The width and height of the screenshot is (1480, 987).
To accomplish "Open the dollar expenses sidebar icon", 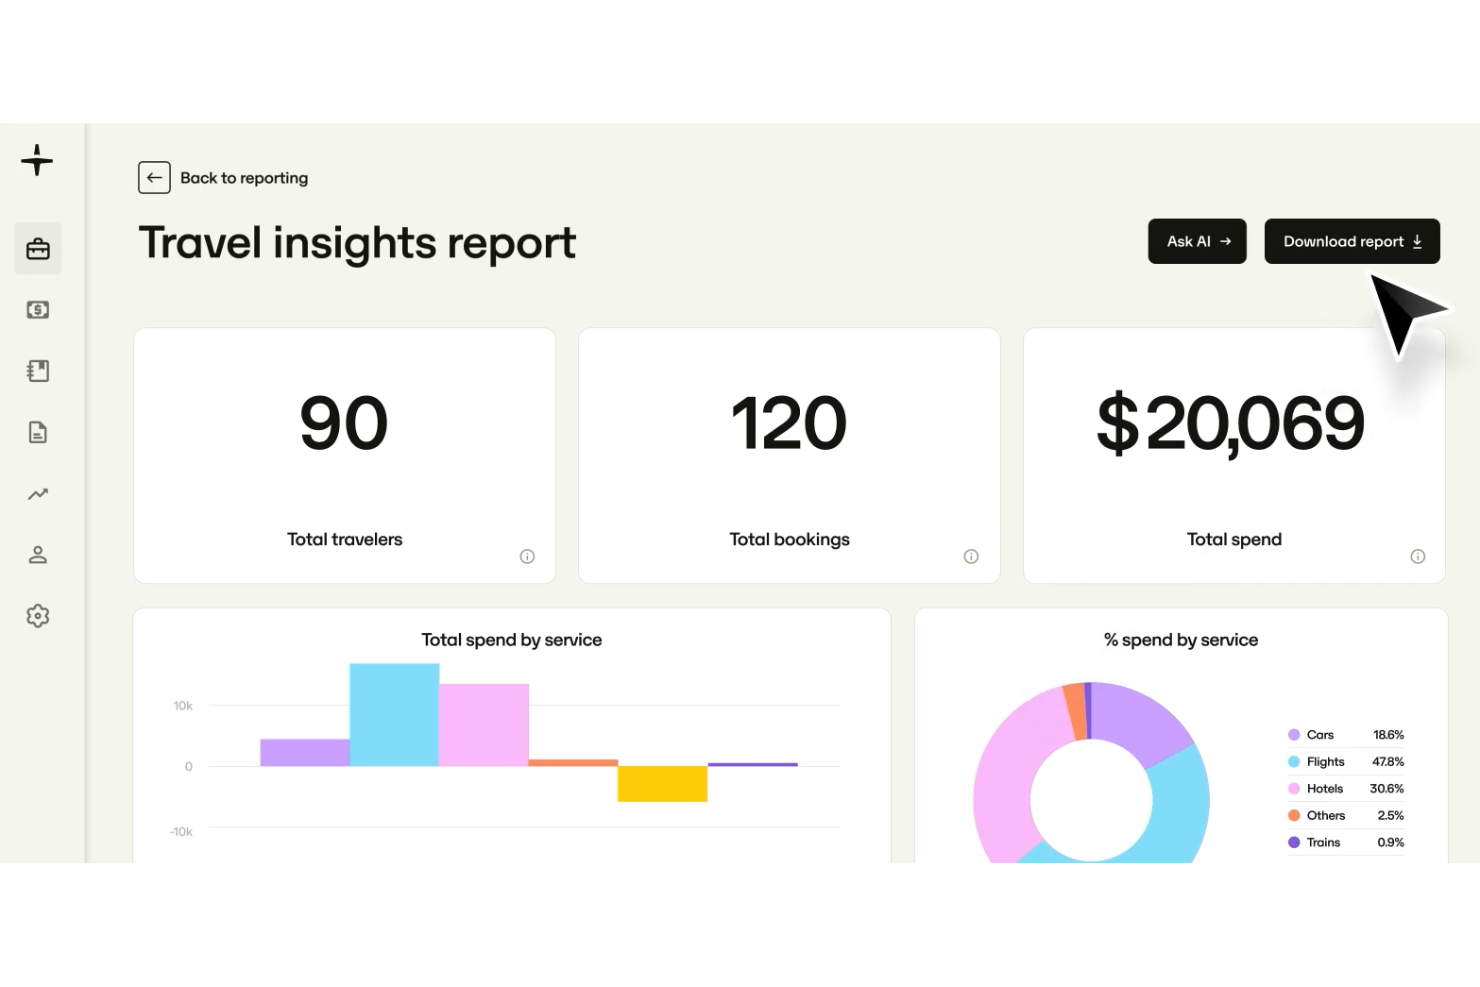I will (38, 310).
